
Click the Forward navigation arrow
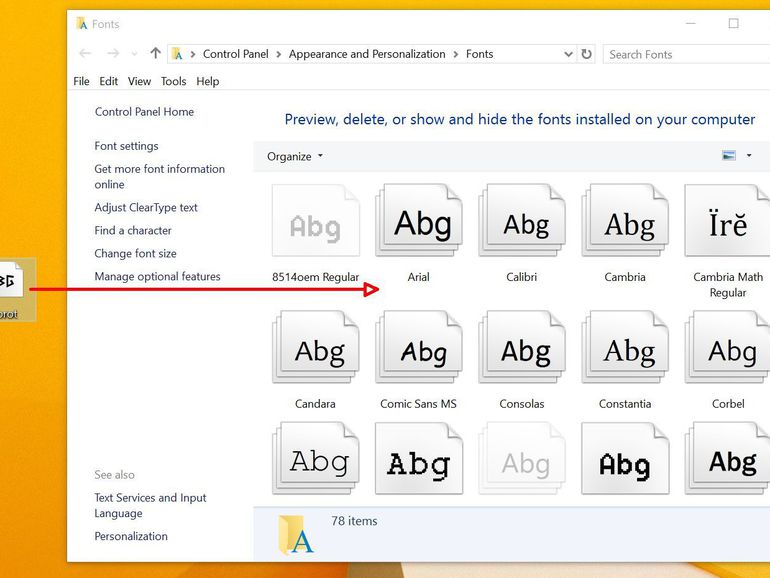[113, 54]
